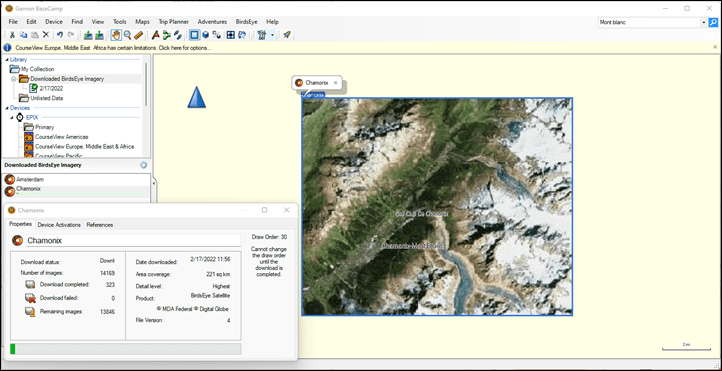This screenshot has width=722, height=371.
Task: Click the blue triangle compass on map
Action: point(197,97)
